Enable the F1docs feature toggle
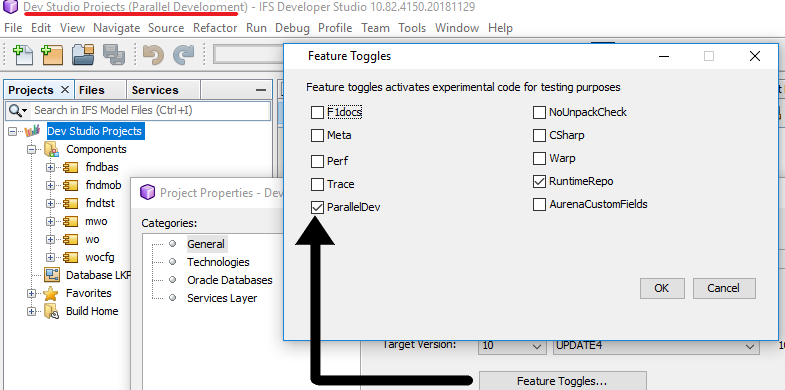 pyautogui.click(x=317, y=113)
